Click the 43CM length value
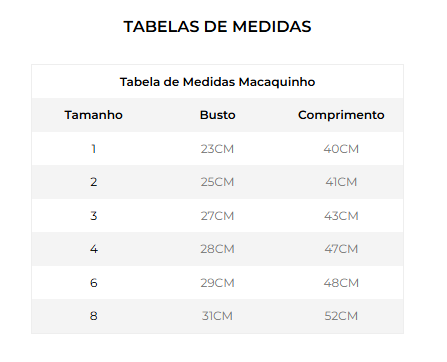 341,216
